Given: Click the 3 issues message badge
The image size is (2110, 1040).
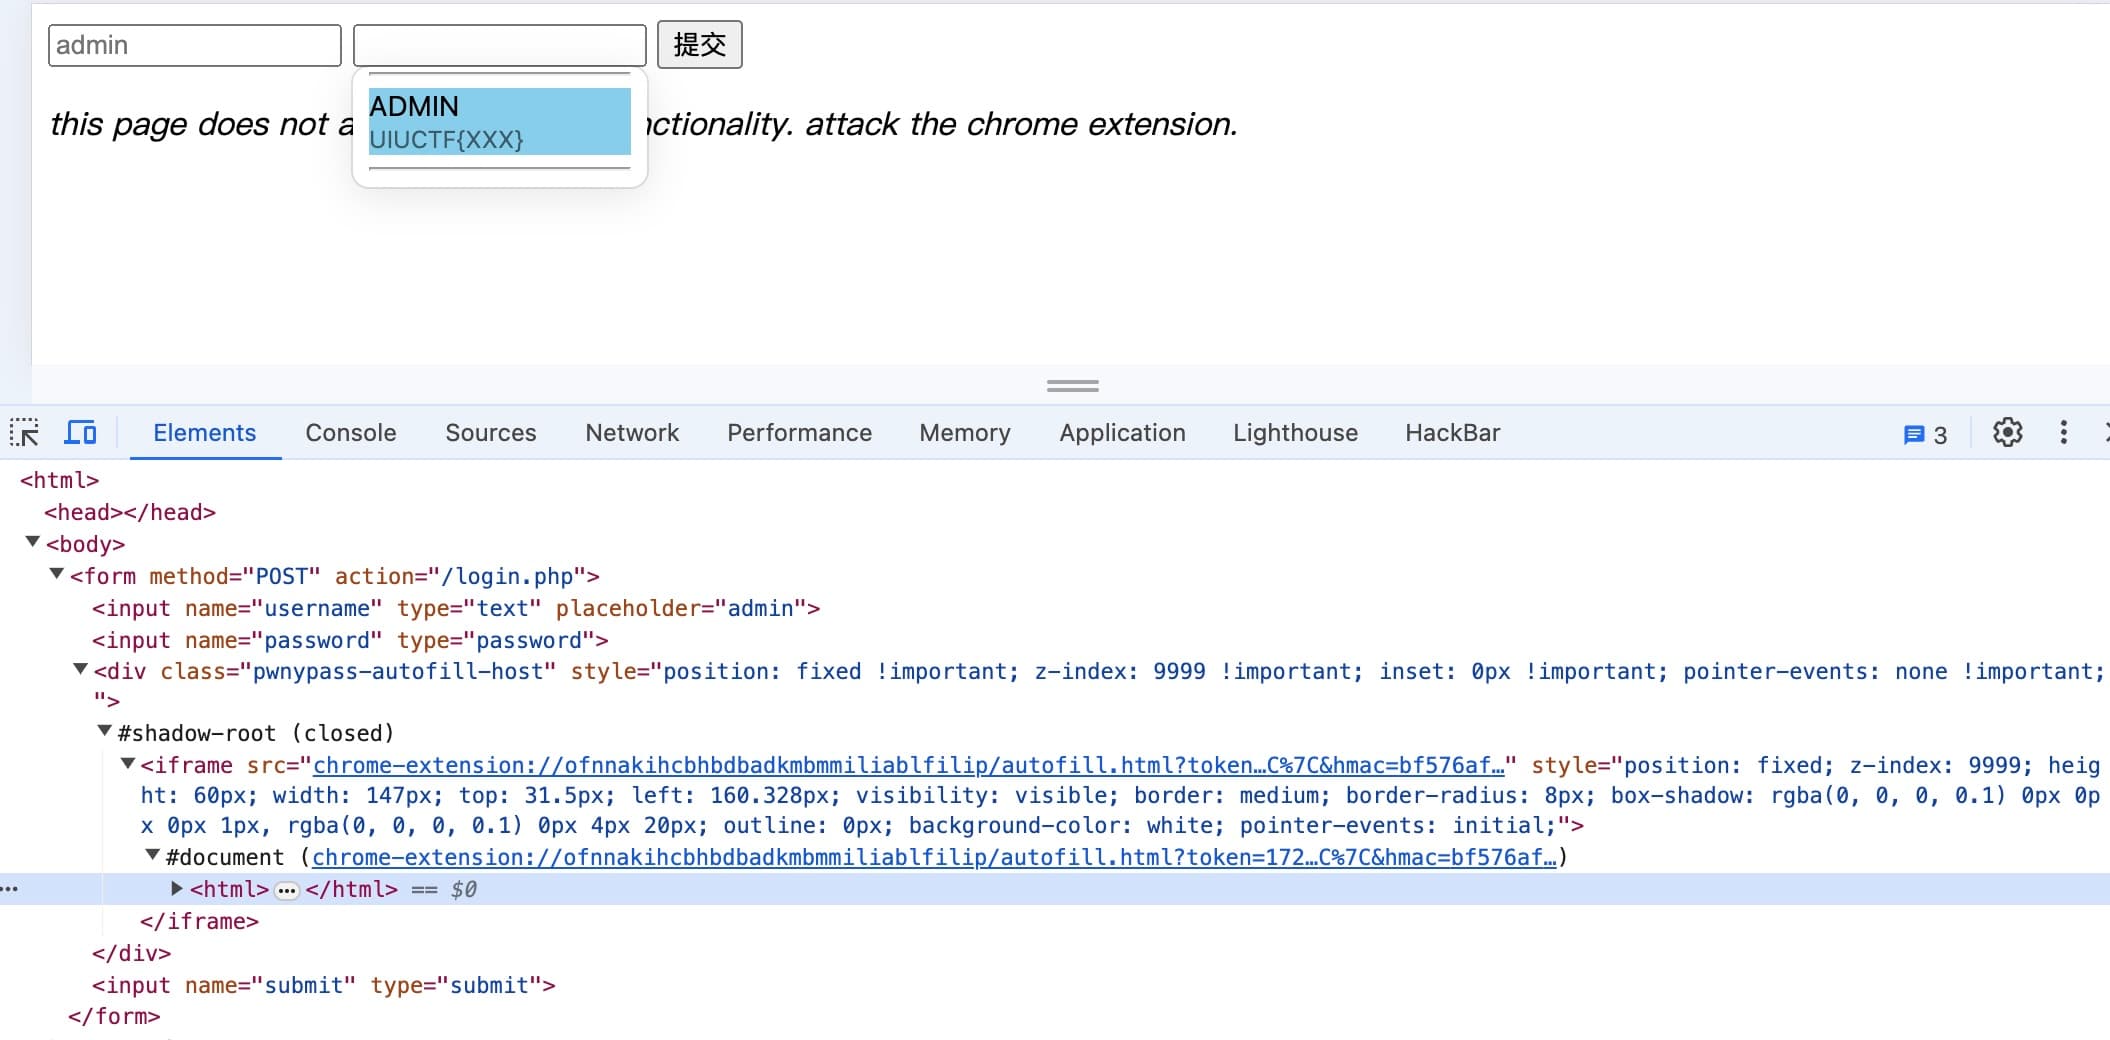Looking at the screenshot, I should click(1925, 434).
